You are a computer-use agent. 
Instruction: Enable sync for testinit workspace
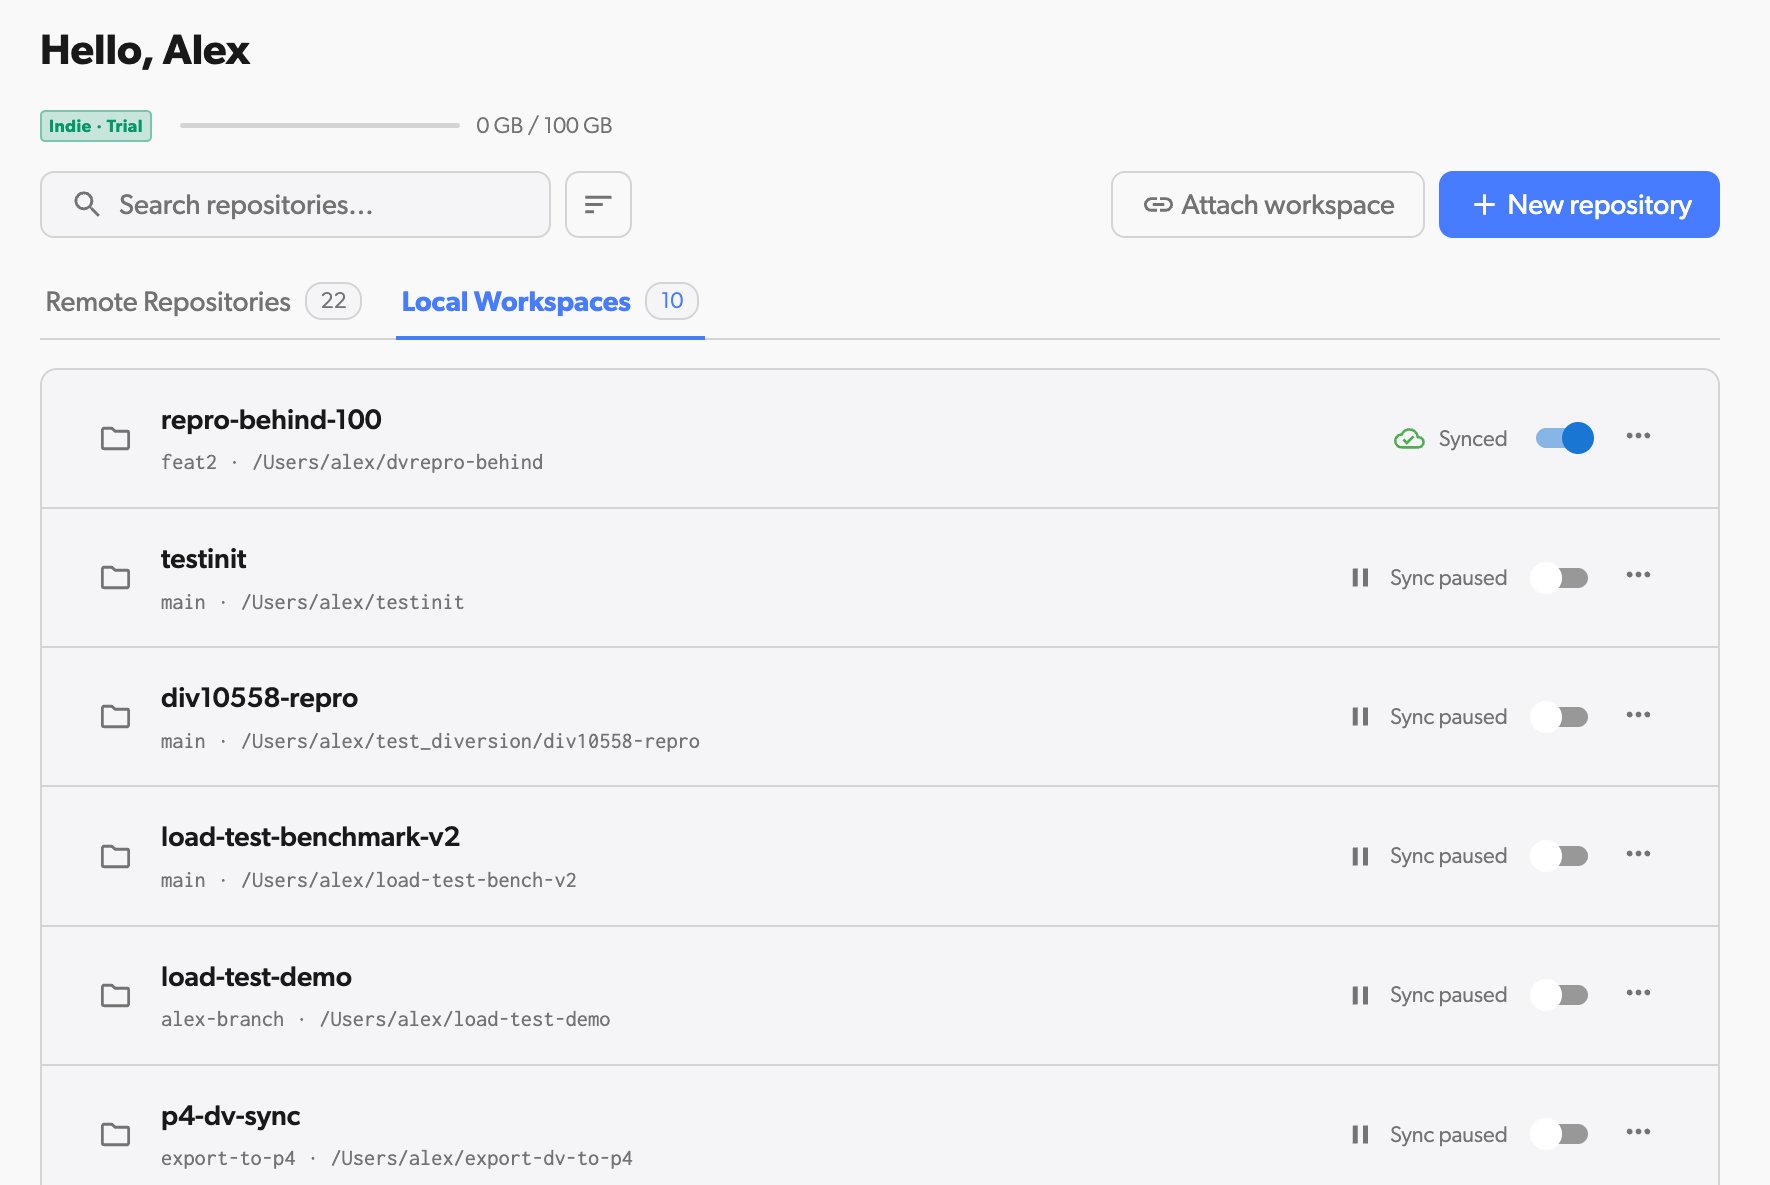(x=1560, y=577)
